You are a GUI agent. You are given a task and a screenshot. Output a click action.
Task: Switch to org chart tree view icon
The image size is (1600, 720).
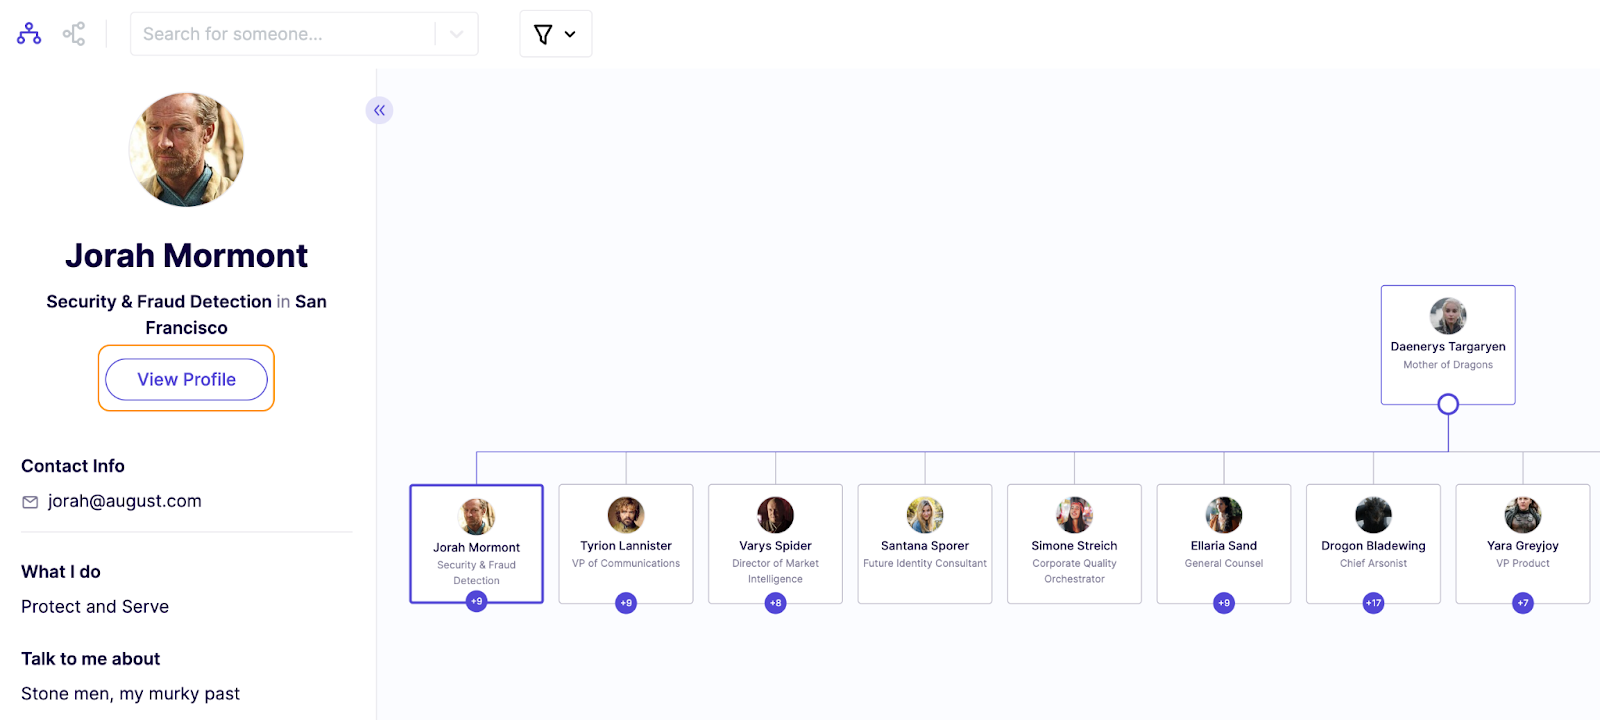(x=29, y=34)
